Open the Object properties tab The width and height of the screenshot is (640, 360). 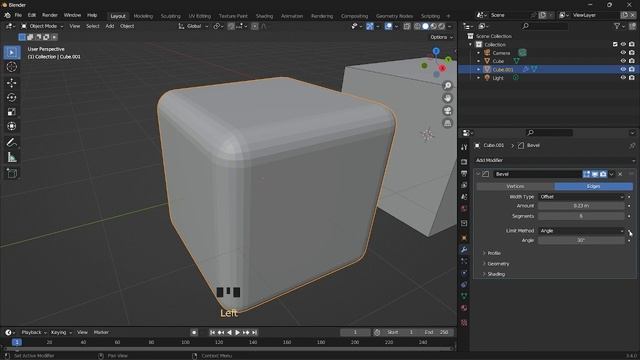[464, 238]
